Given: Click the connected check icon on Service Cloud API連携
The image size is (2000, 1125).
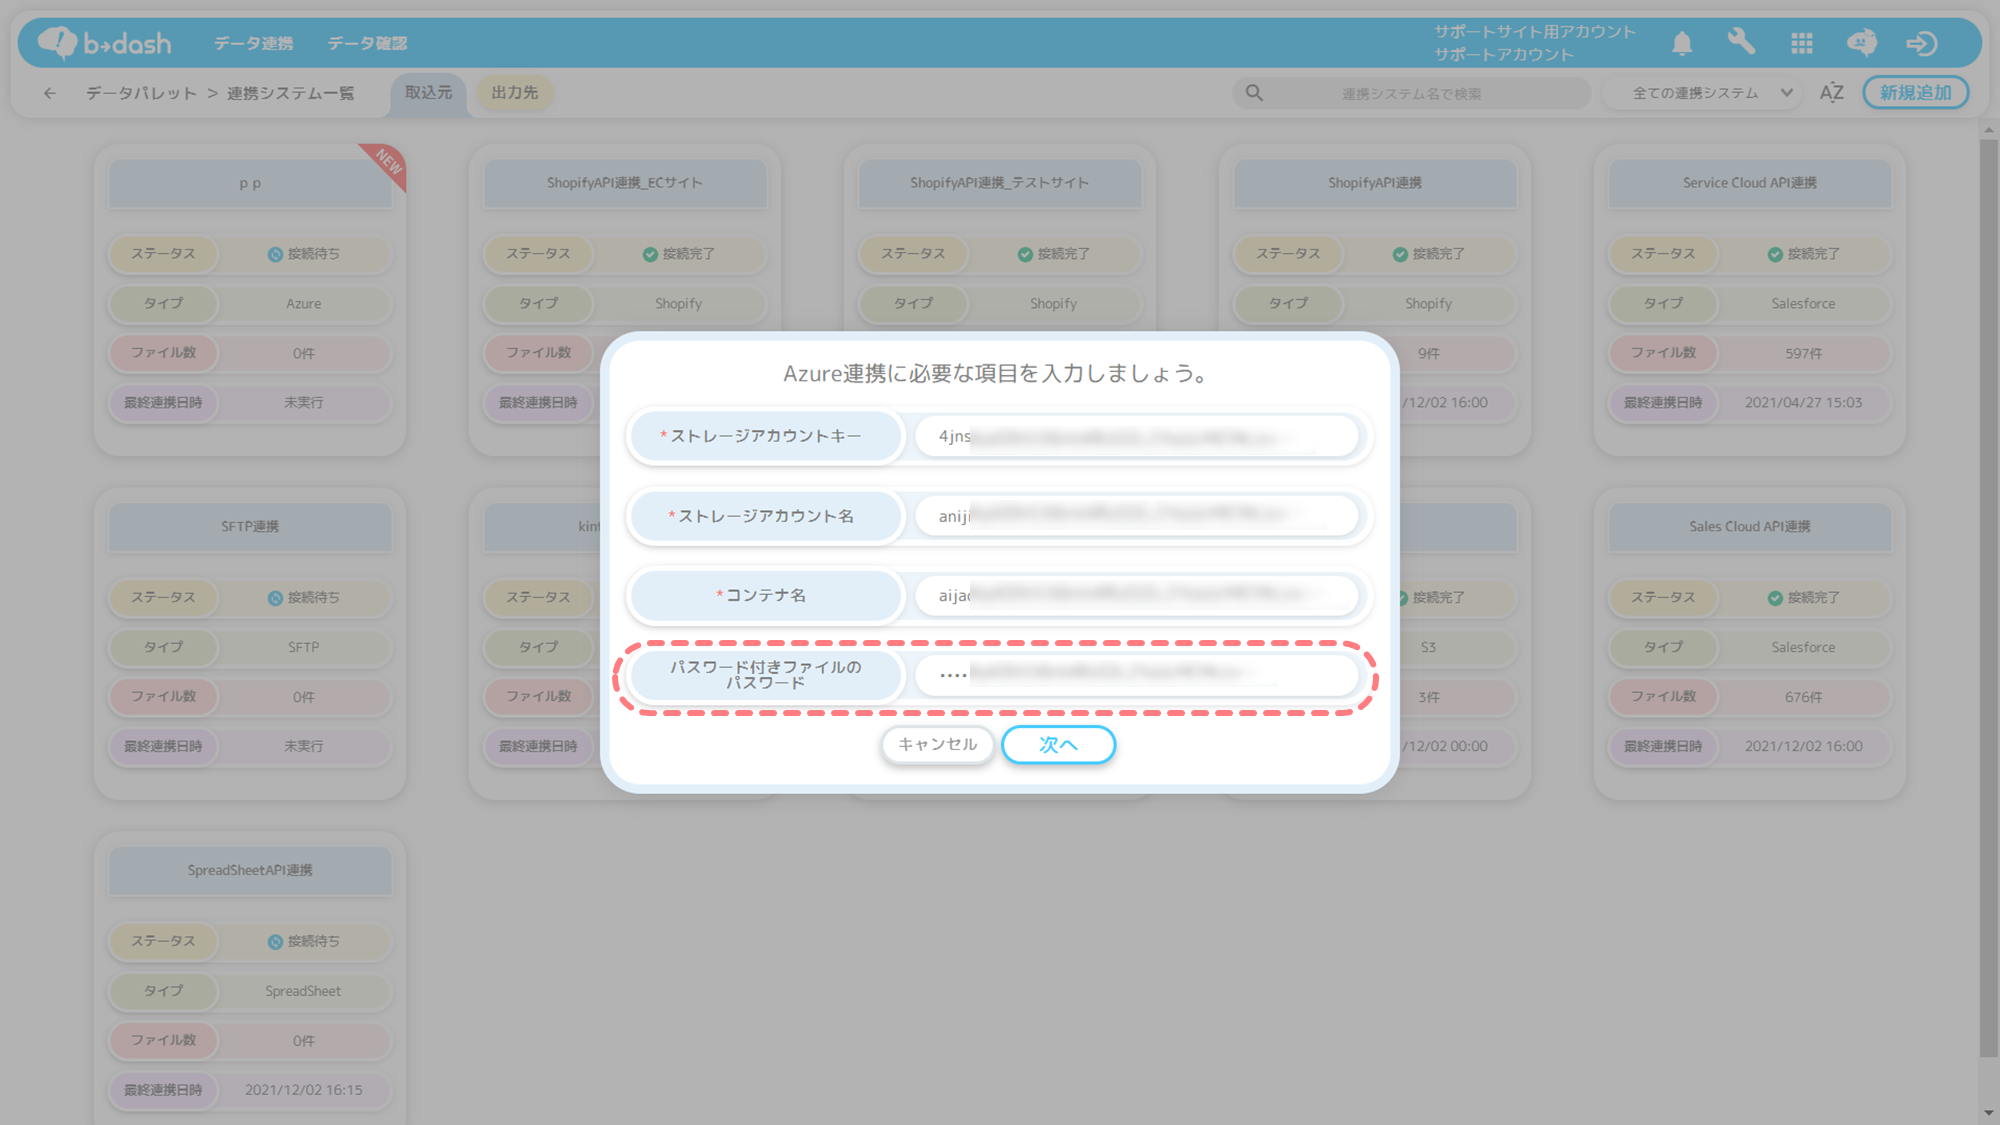Looking at the screenshot, I should click(x=1775, y=254).
